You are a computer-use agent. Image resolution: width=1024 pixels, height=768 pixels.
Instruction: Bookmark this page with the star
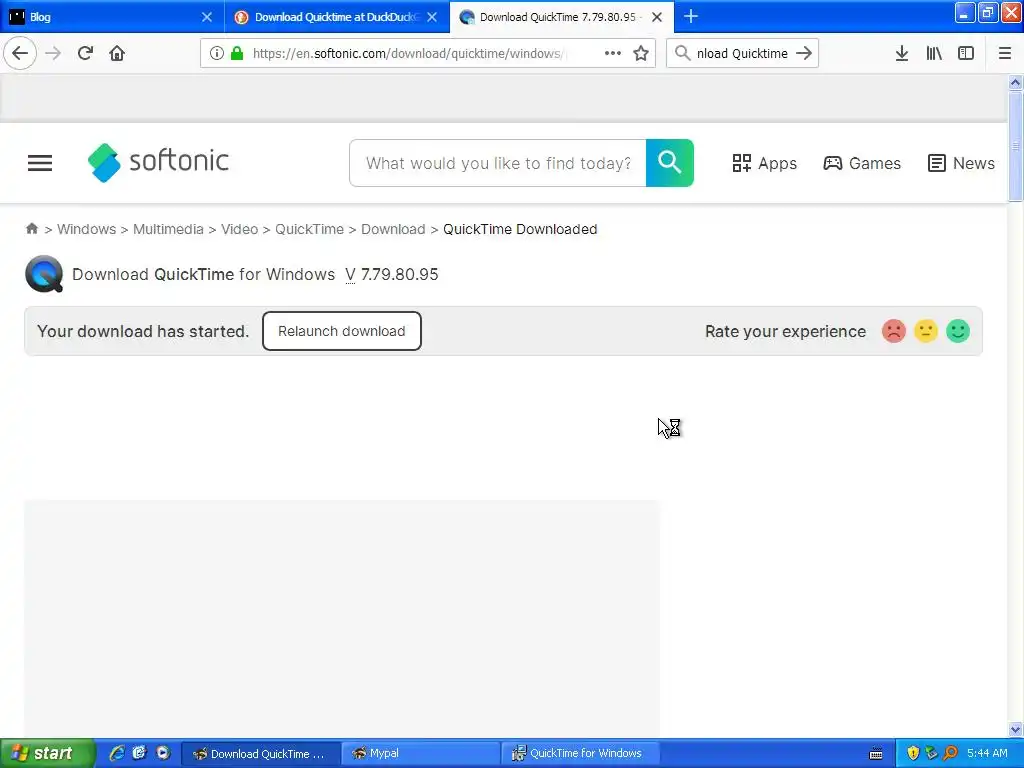tap(641, 53)
